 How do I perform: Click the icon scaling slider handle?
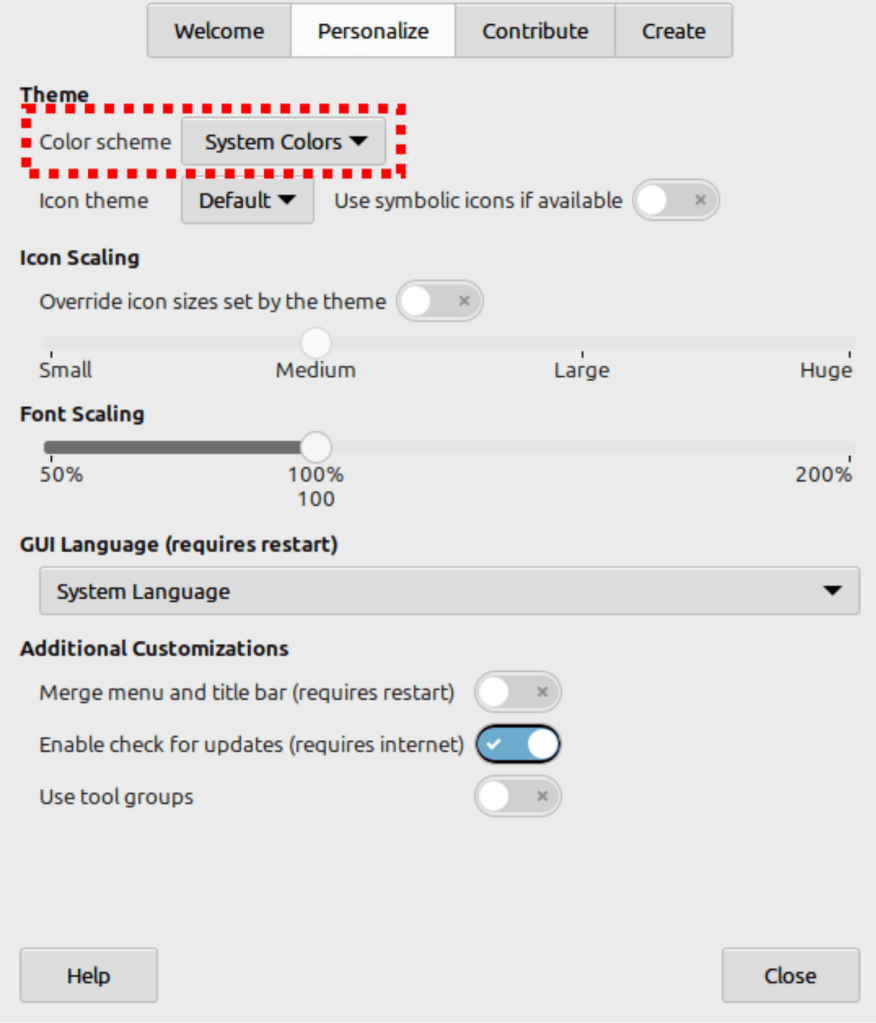(x=316, y=343)
